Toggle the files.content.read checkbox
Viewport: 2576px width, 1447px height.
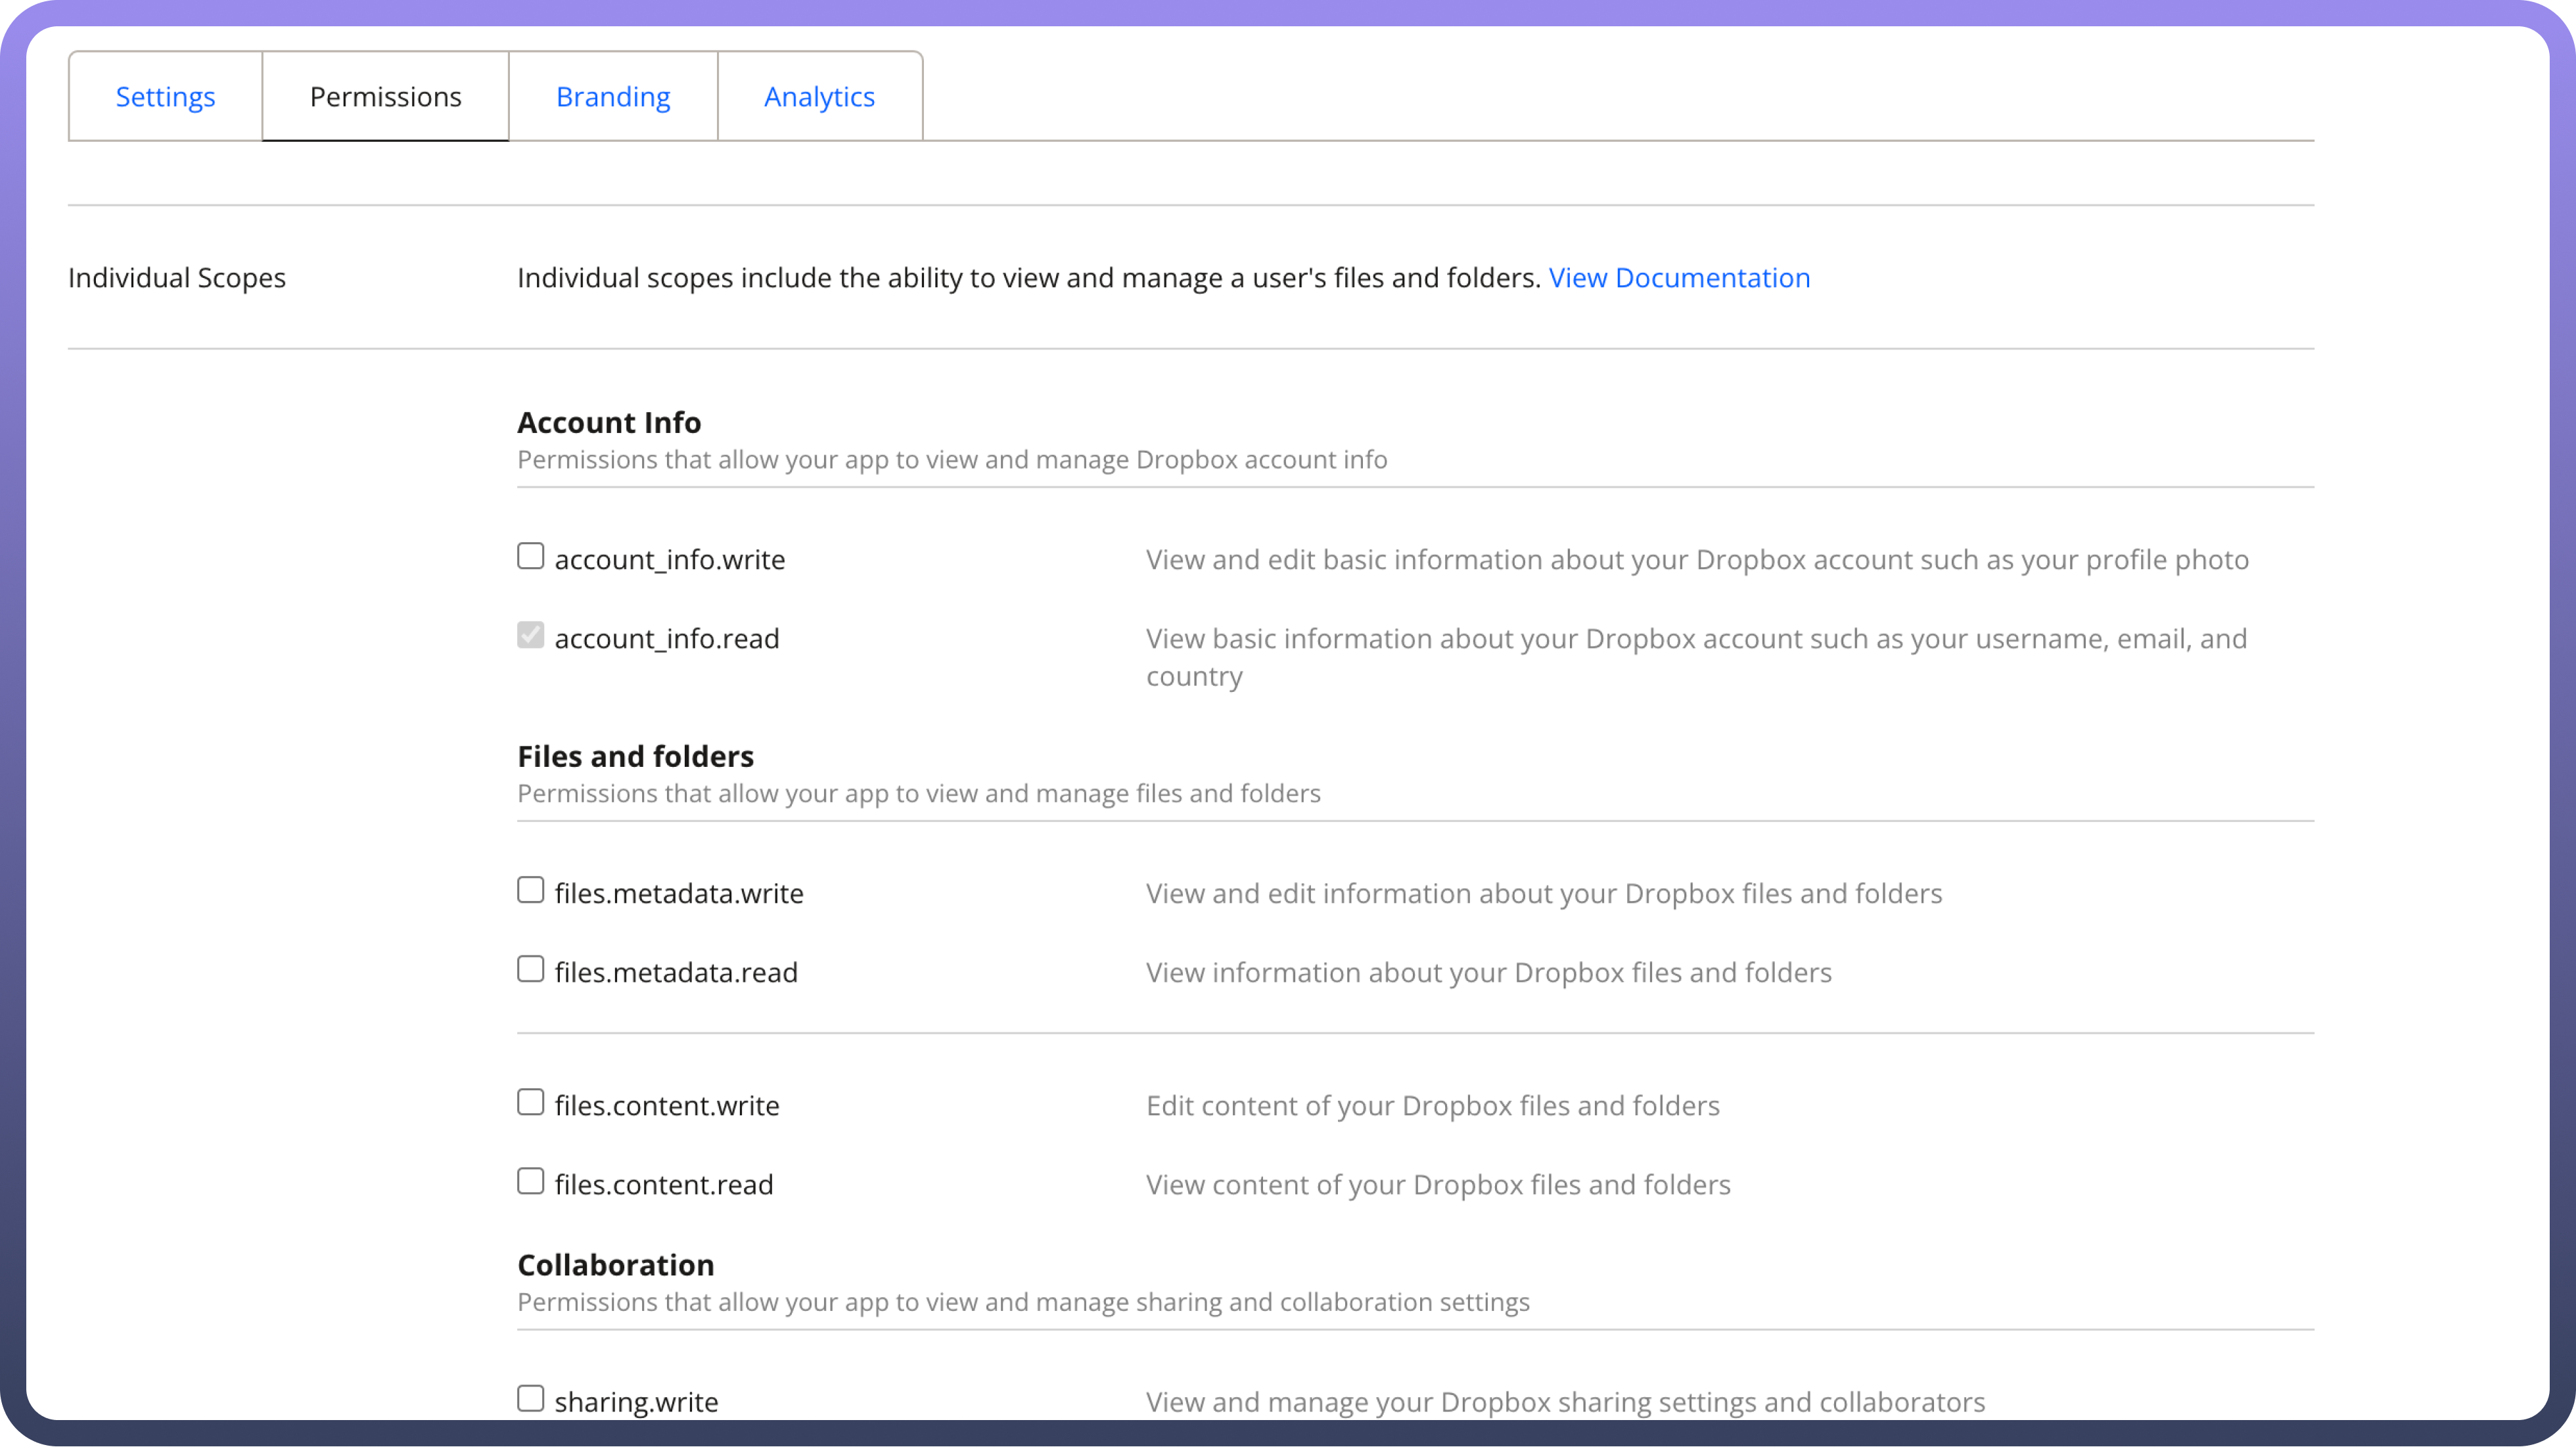pyautogui.click(x=531, y=1181)
